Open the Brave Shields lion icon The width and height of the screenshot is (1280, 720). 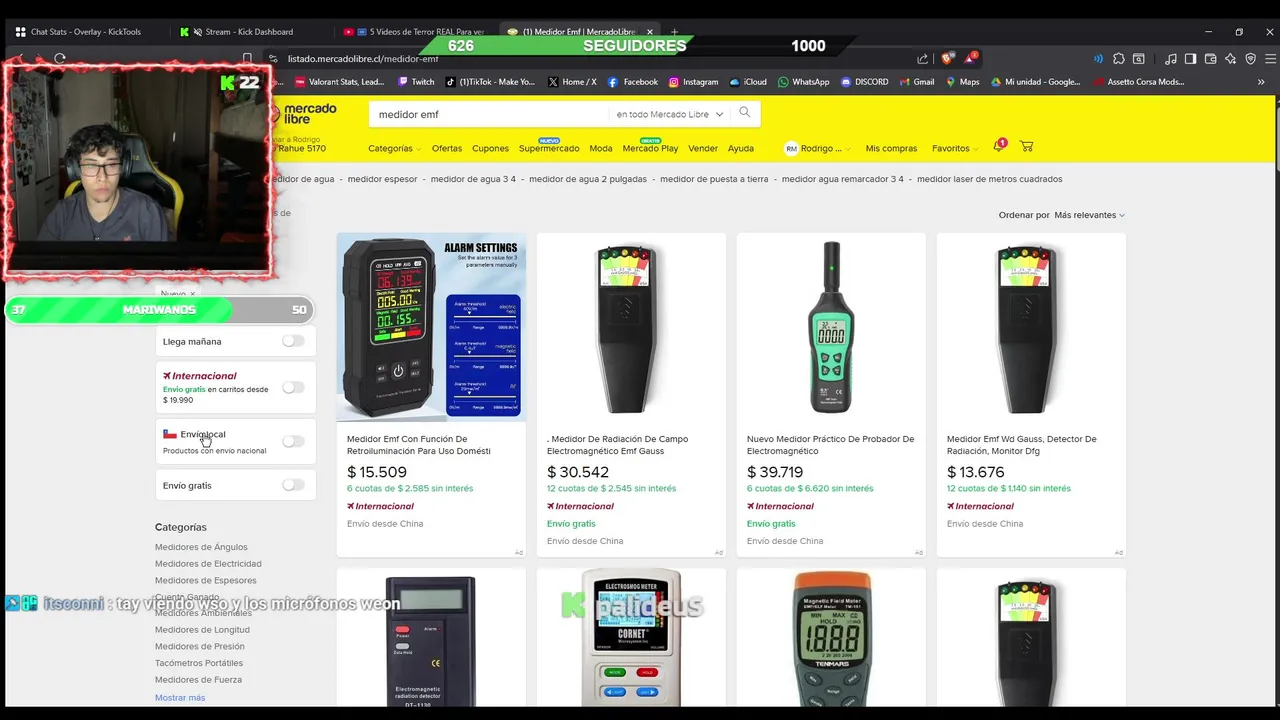[x=947, y=59]
